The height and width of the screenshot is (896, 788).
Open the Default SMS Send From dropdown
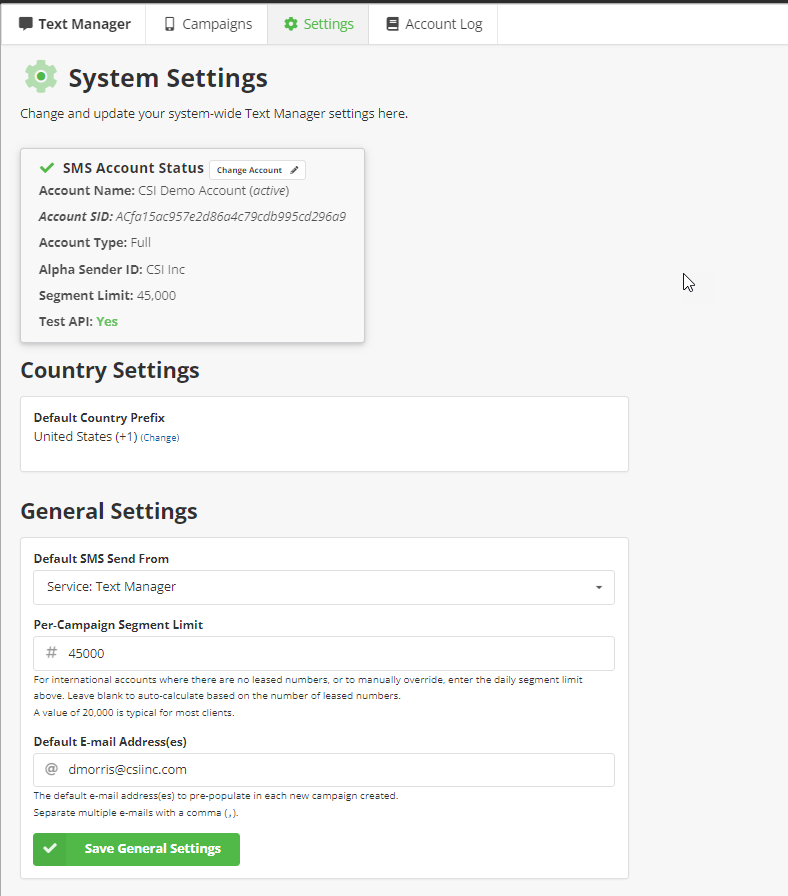click(323, 587)
